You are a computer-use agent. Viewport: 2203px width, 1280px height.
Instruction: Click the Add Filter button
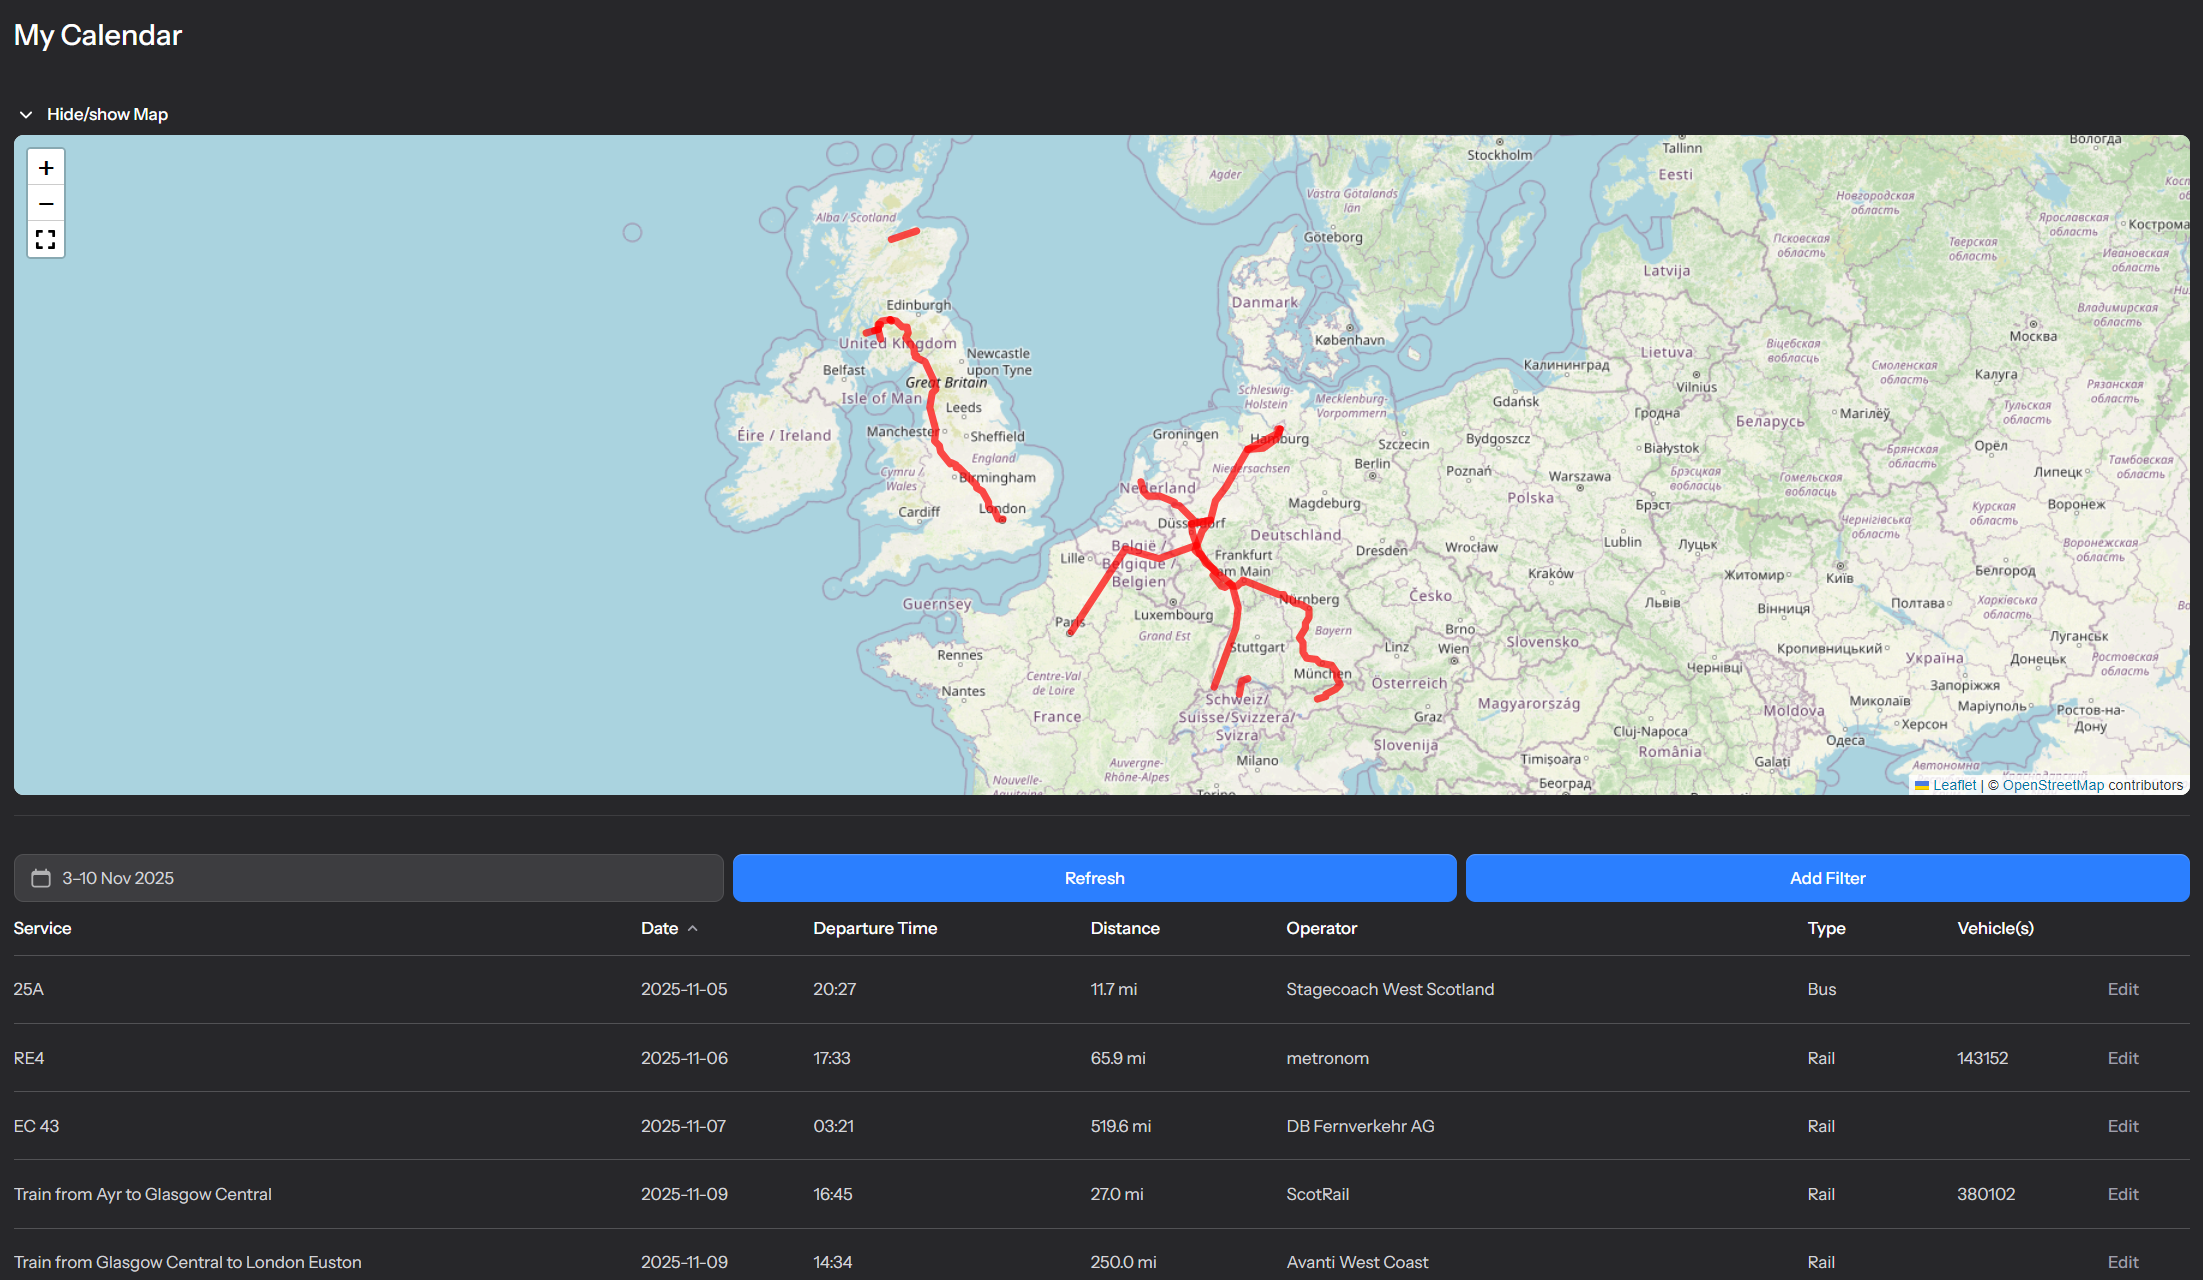[x=1826, y=878]
